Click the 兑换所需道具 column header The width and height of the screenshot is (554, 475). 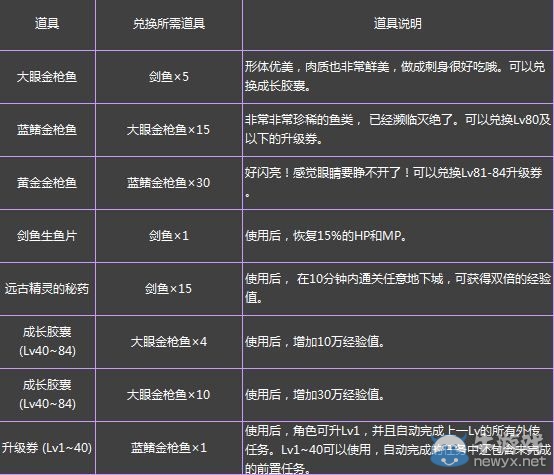point(169,24)
